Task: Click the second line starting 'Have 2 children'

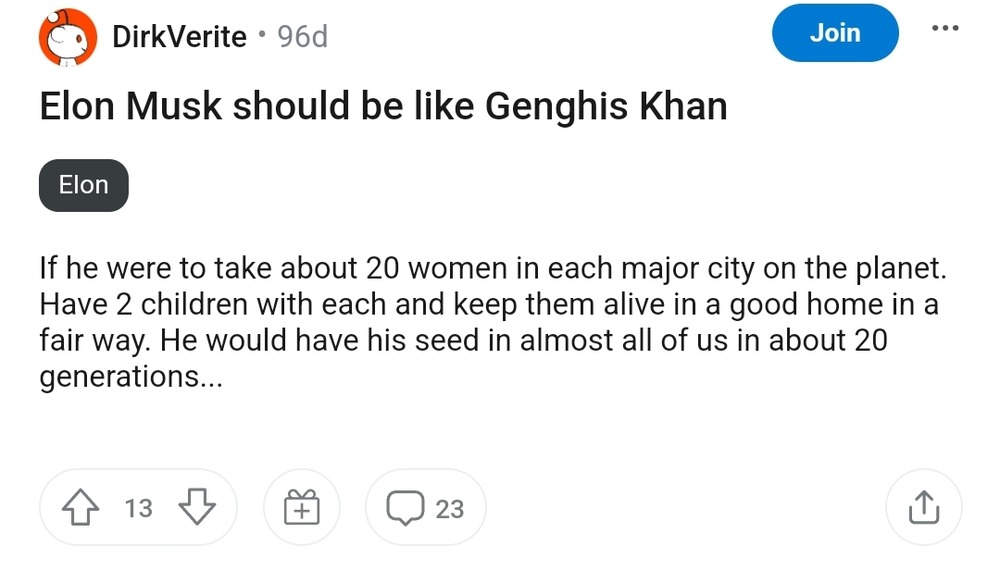Action: (489, 305)
